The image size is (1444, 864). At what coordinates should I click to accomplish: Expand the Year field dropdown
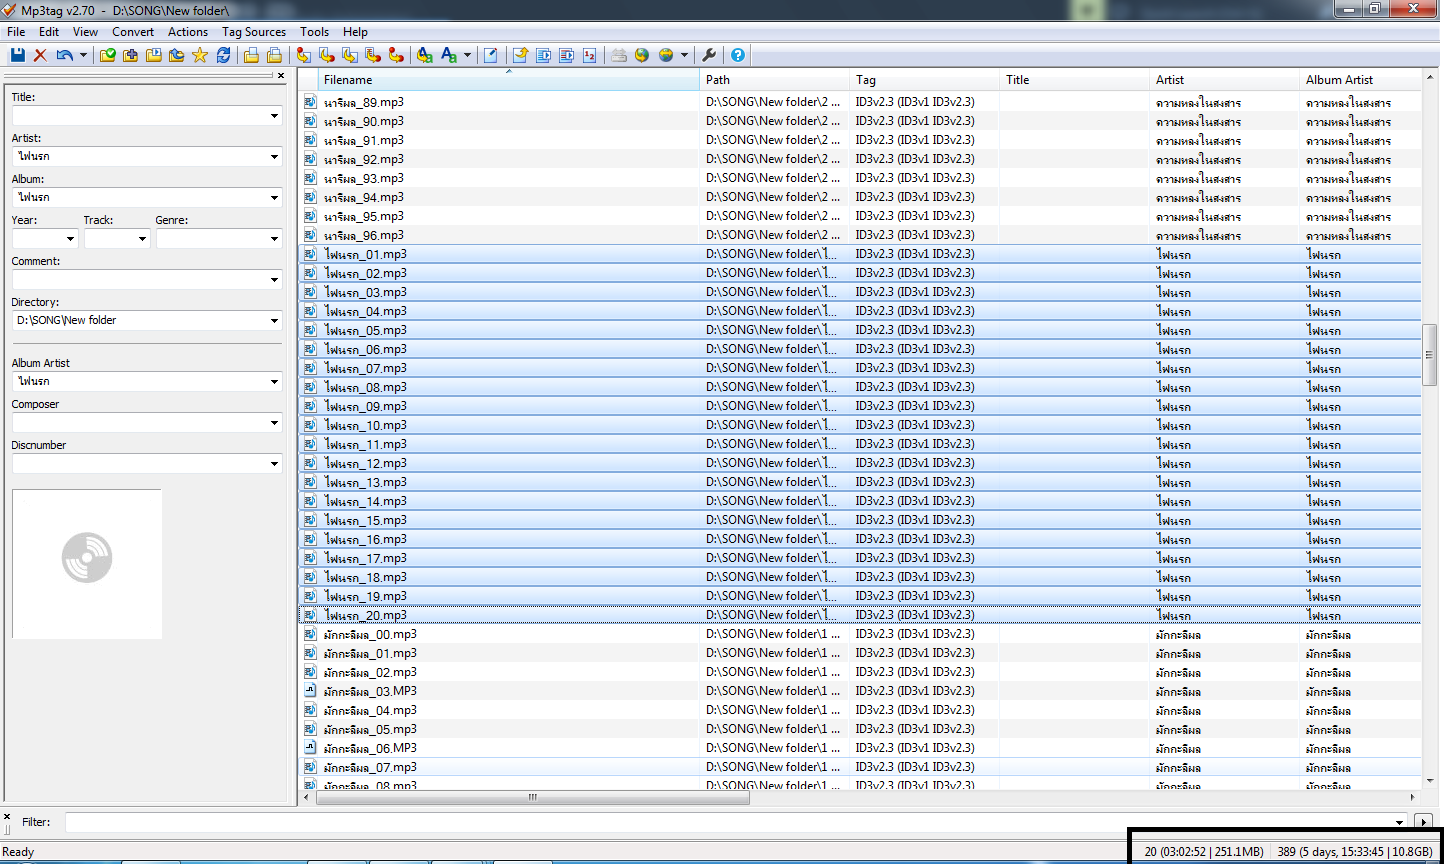click(70, 239)
